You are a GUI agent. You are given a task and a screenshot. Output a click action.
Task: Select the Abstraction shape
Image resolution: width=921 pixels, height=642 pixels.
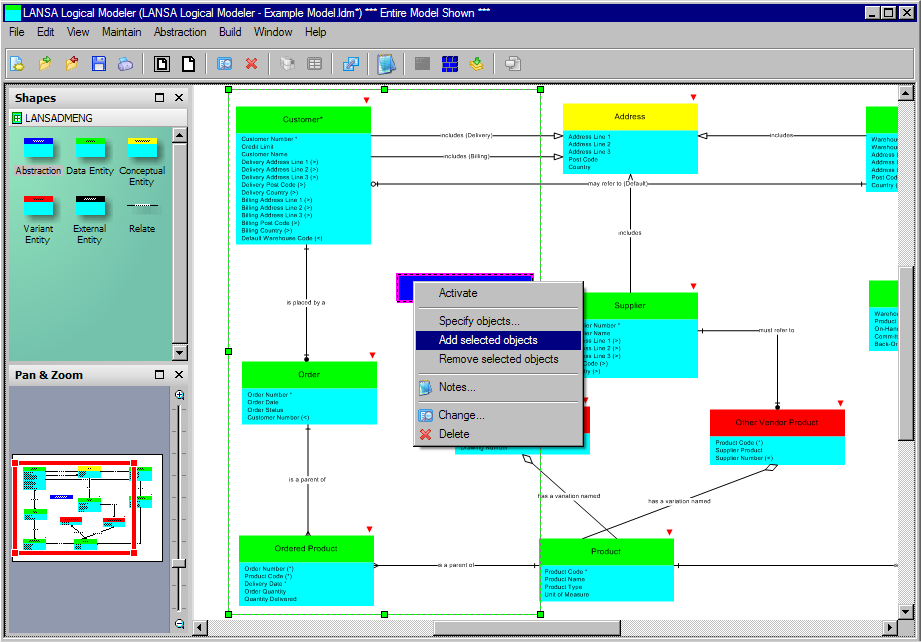(38, 157)
